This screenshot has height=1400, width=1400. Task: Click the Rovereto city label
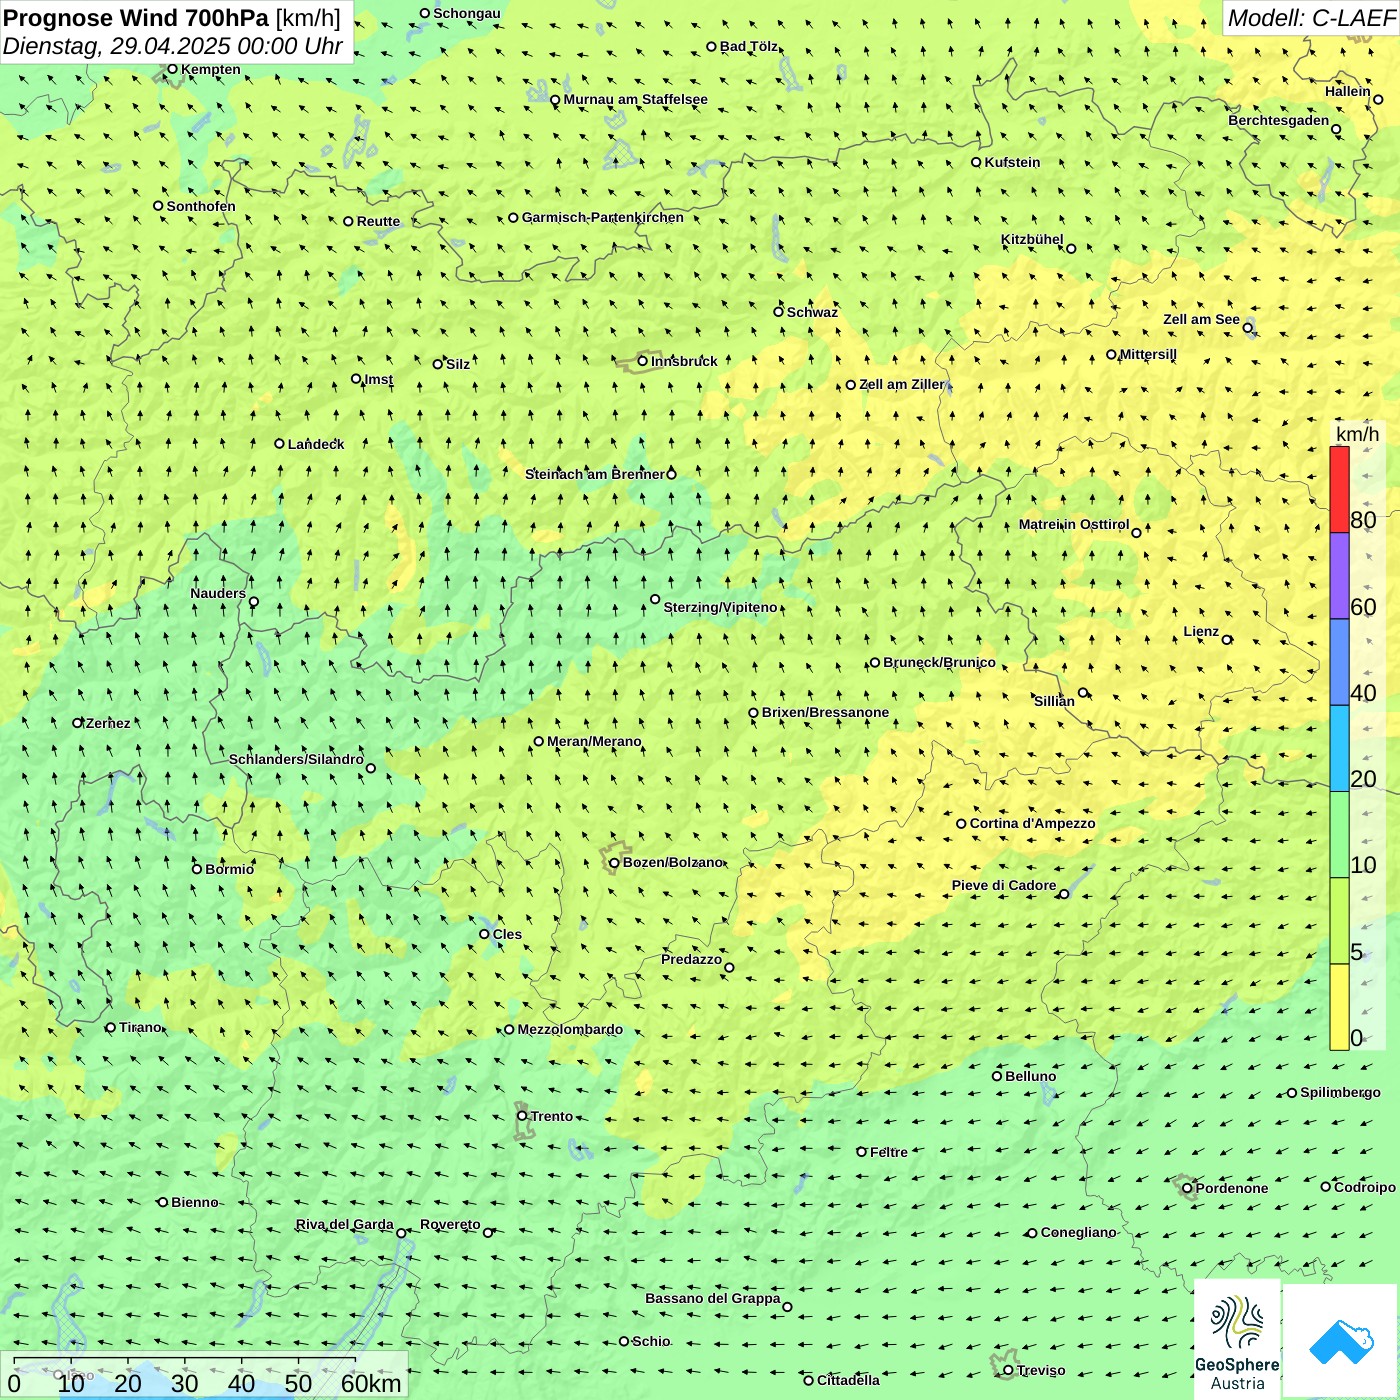tap(450, 1224)
